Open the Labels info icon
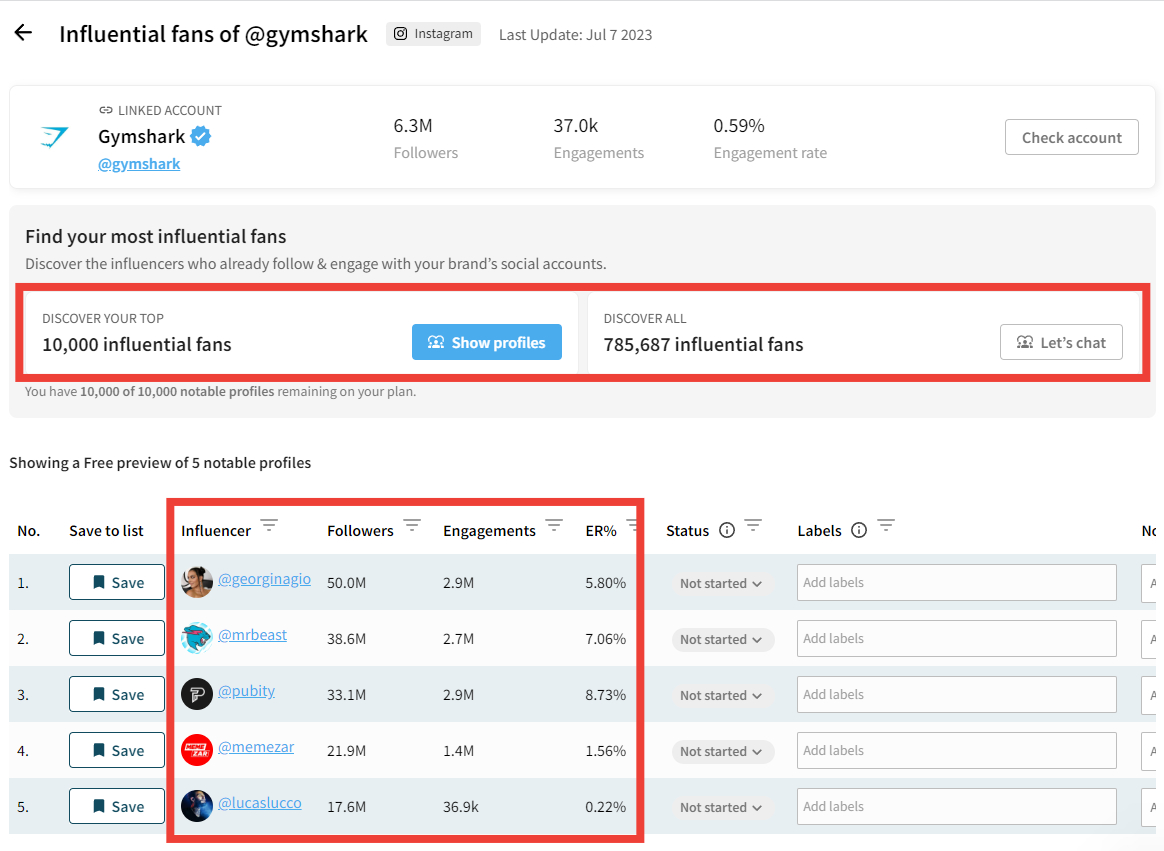Viewport: 1164px width, 851px height. click(859, 530)
